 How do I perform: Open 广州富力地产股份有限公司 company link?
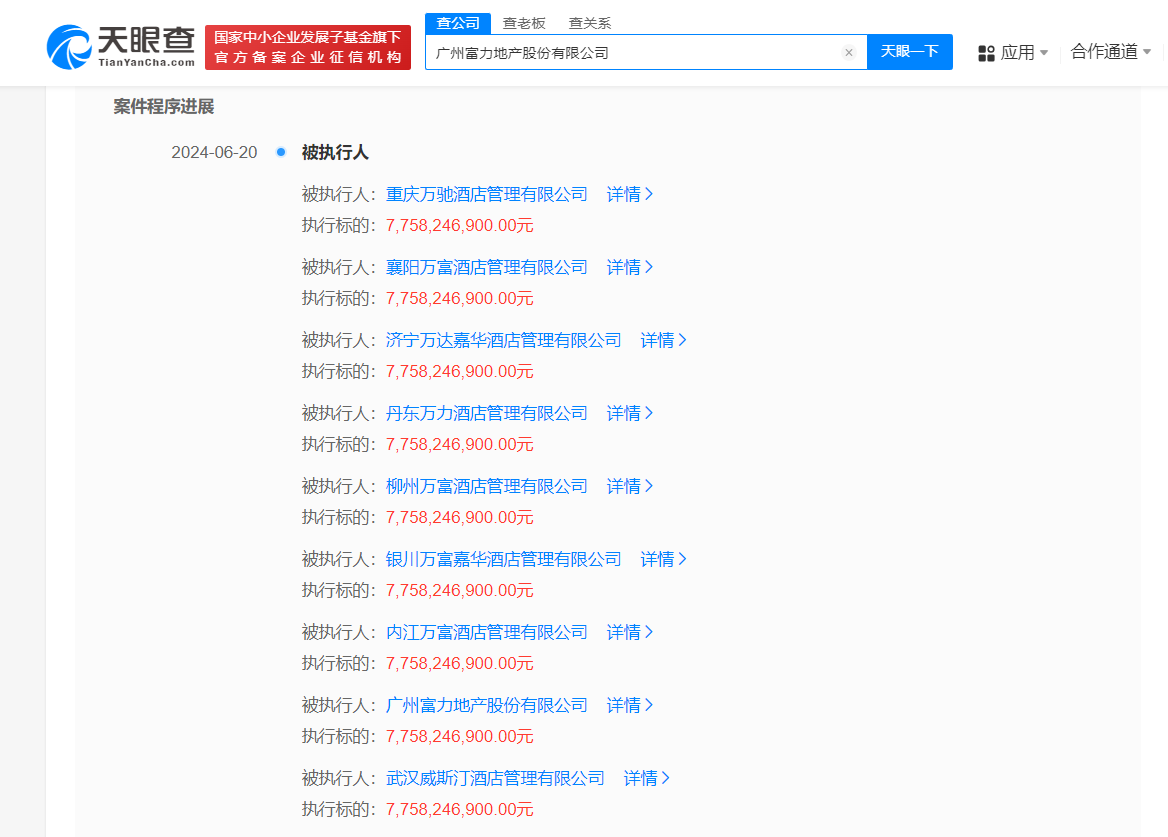(x=487, y=705)
